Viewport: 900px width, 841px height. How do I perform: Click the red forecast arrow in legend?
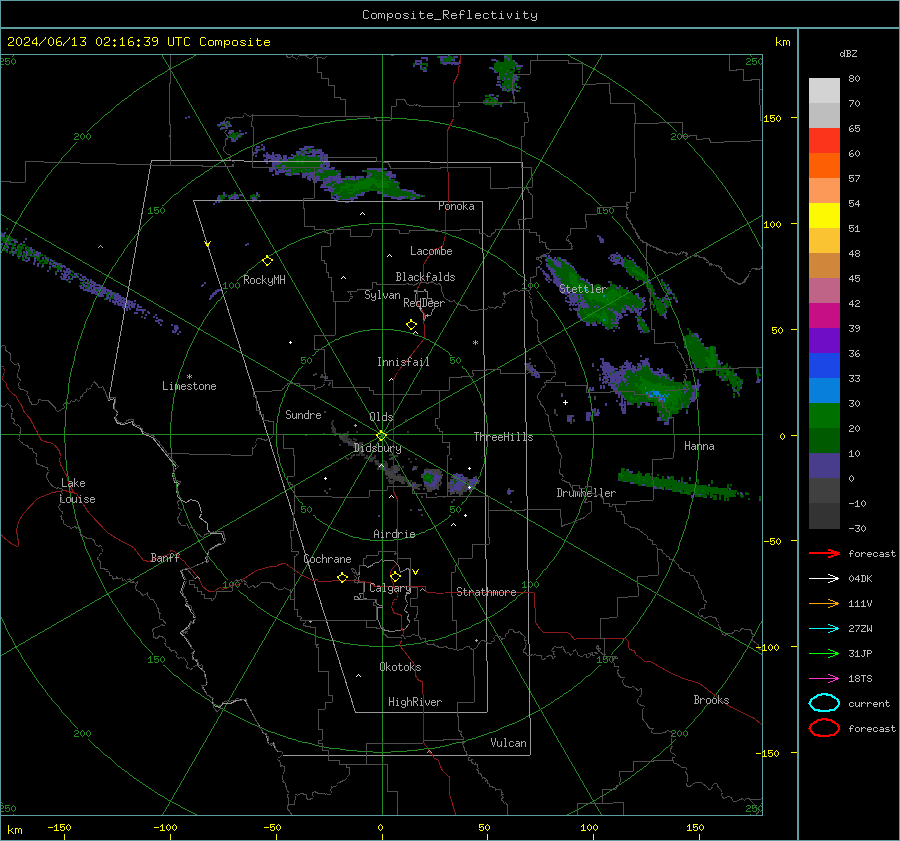[824, 553]
